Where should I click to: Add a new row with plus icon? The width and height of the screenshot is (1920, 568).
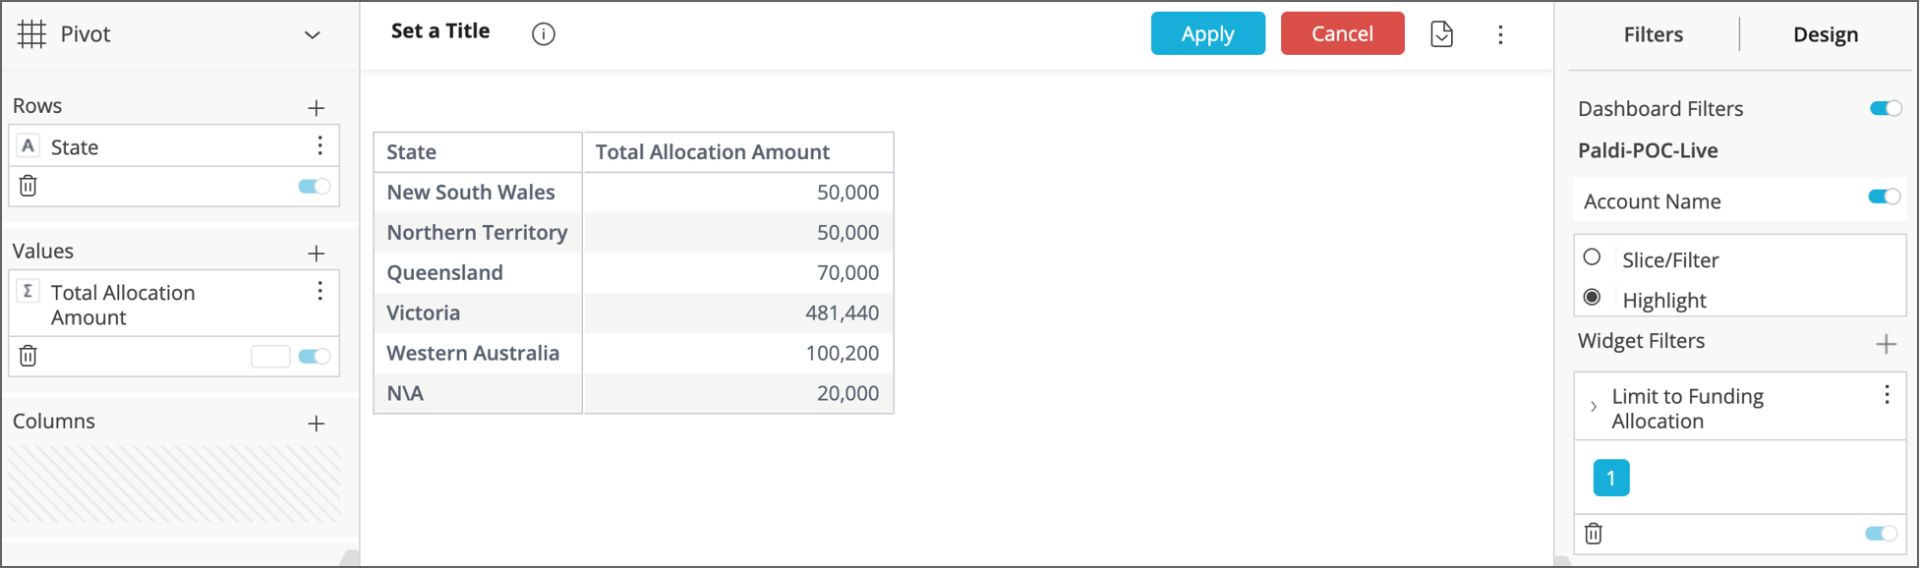coord(316,108)
